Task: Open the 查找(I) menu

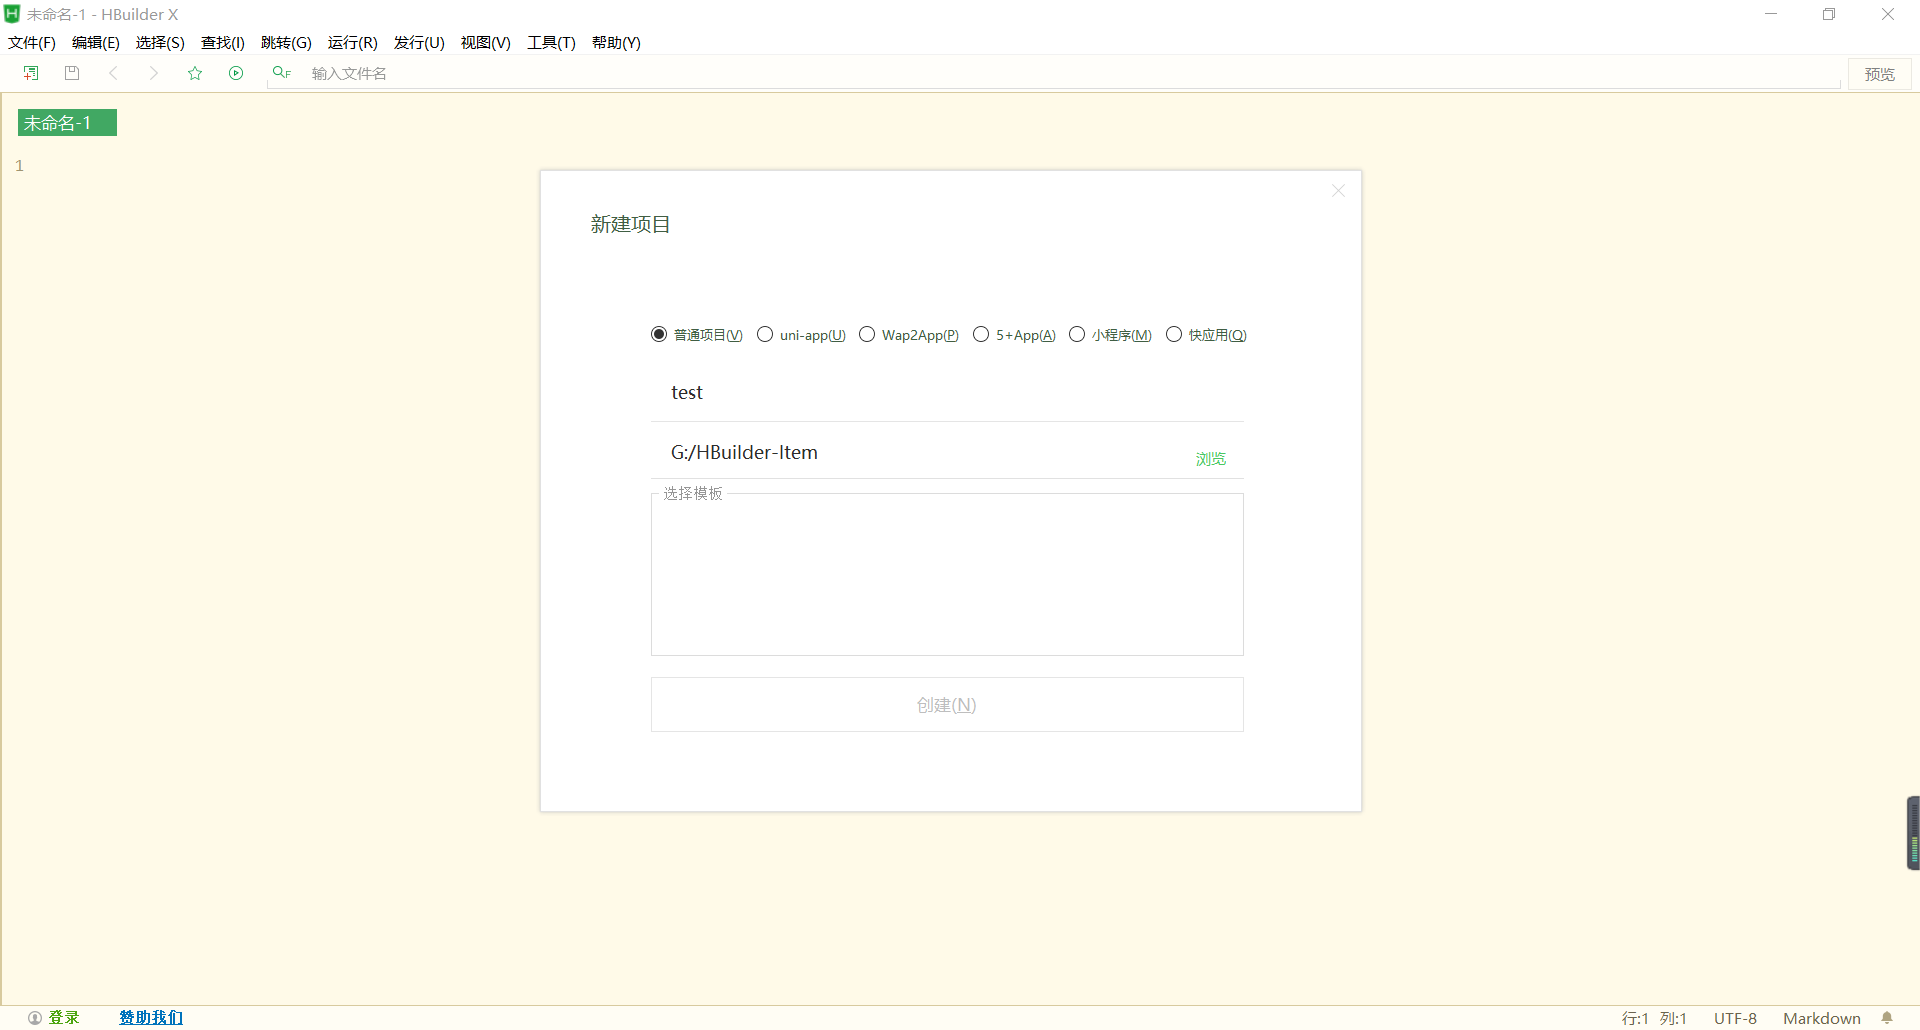Action: [x=223, y=42]
